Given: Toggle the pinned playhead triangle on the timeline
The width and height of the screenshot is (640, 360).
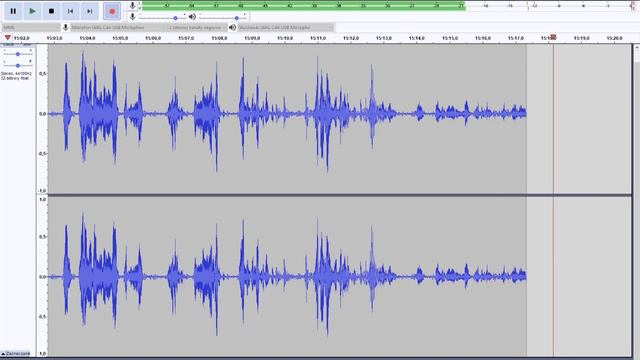Looking at the screenshot, I should click(7, 38).
